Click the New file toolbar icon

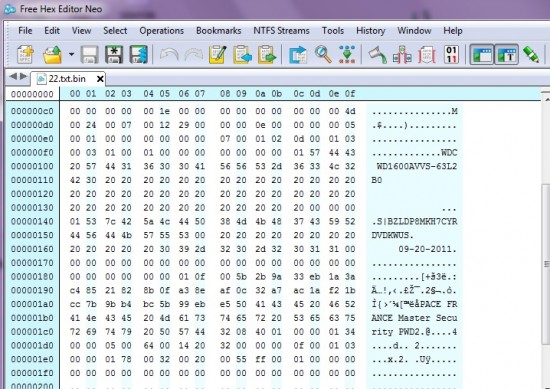pyautogui.click(x=25, y=54)
